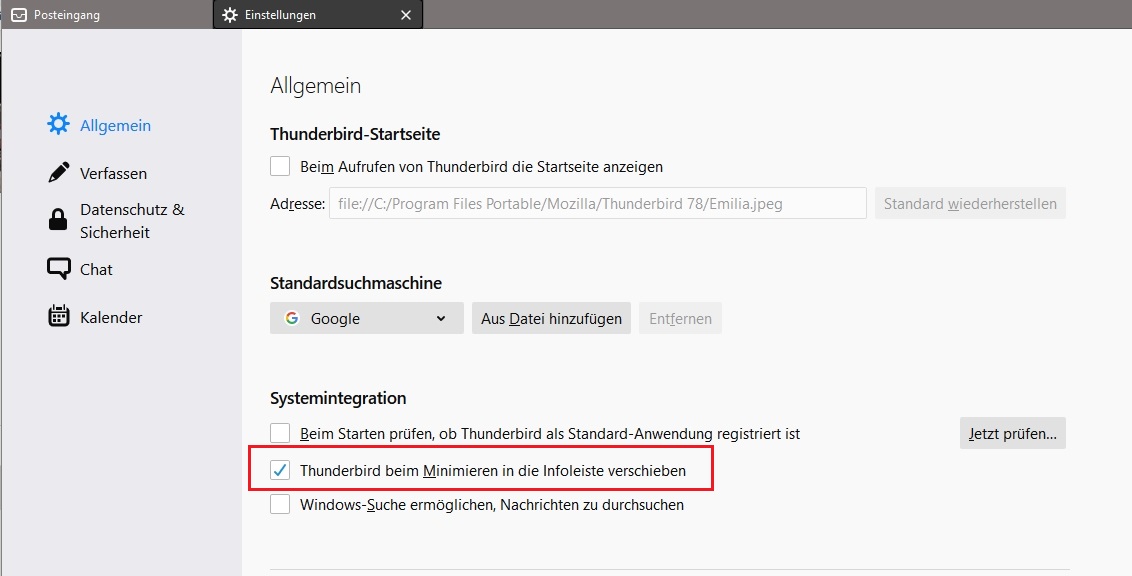Click the Einstellungen tab gear icon
The width and height of the screenshot is (1132, 576).
point(230,15)
